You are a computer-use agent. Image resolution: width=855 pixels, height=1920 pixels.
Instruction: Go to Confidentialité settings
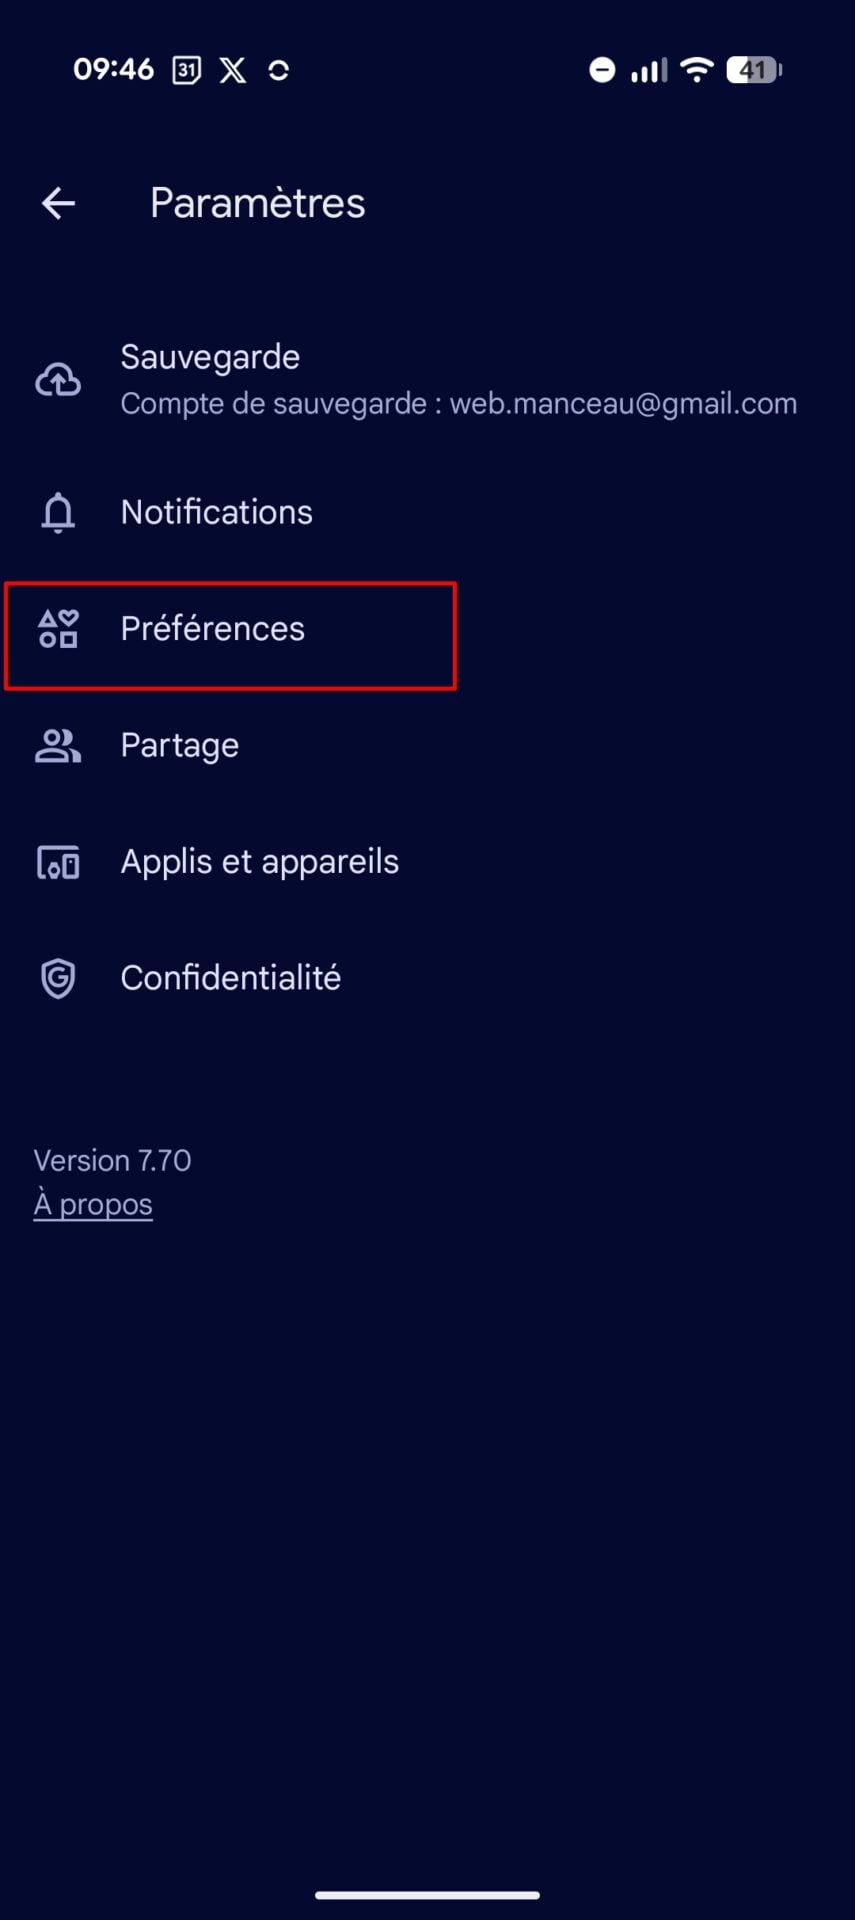(231, 978)
